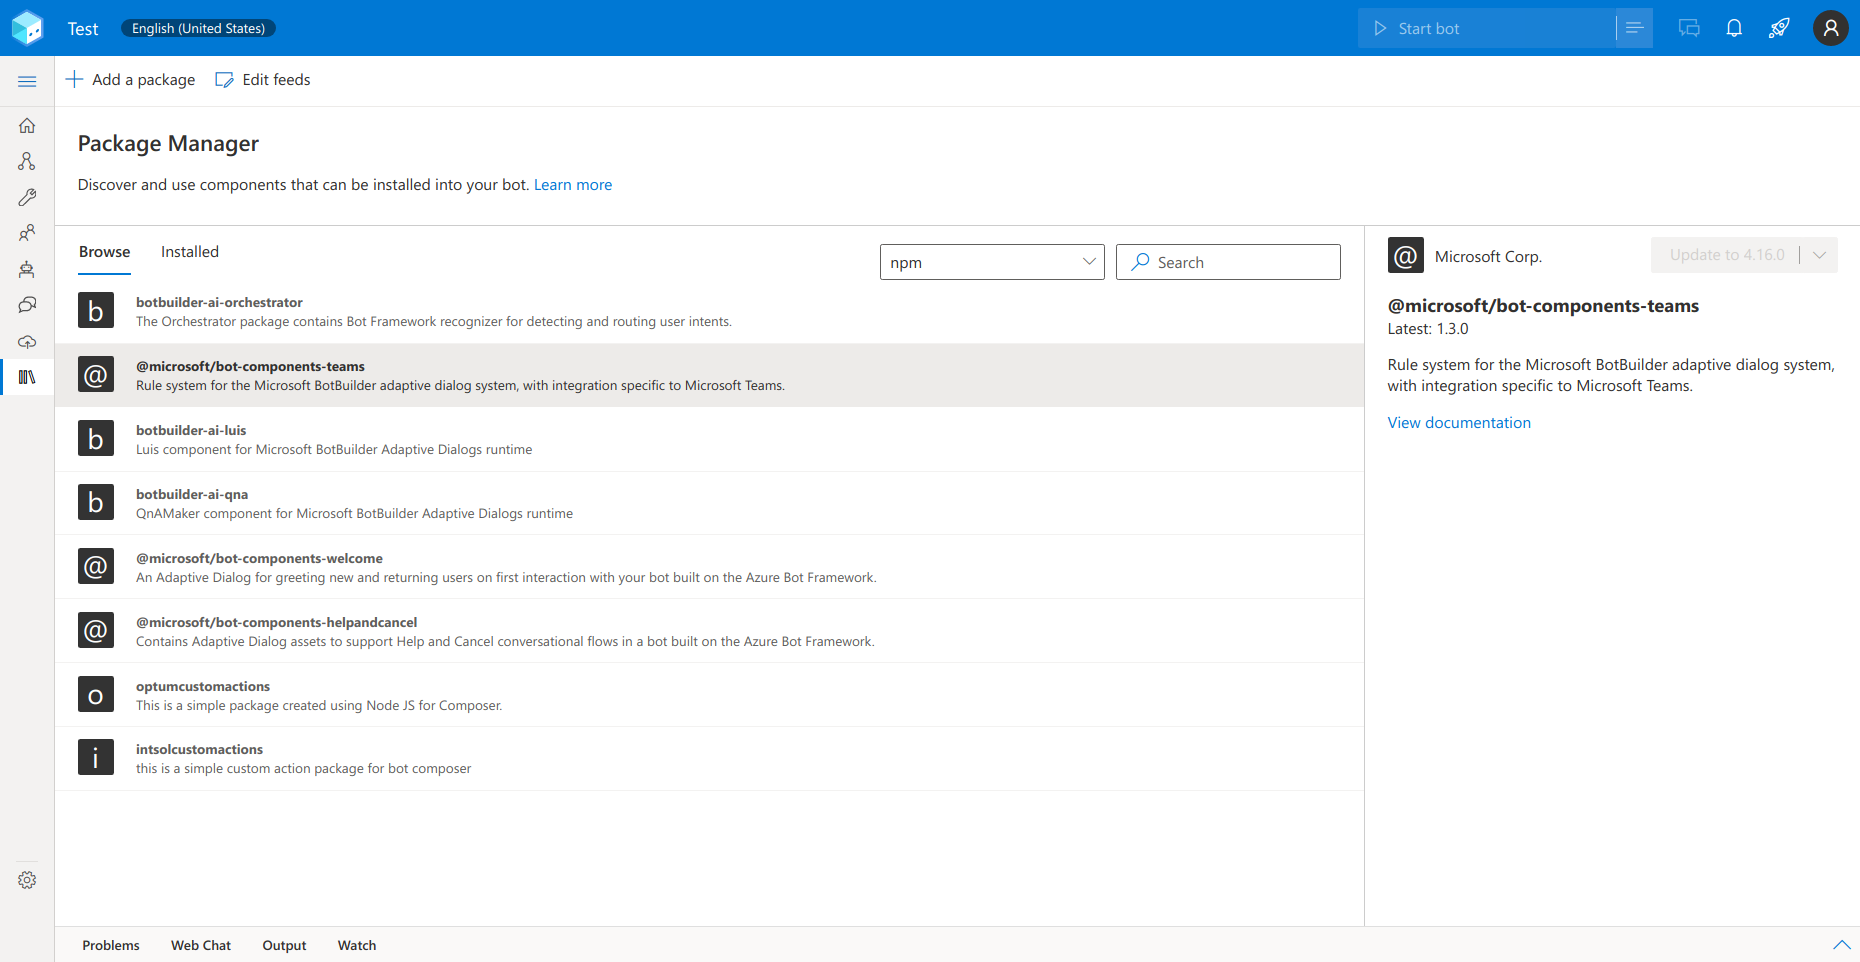Open the version dropdown next to Update button
The width and height of the screenshot is (1860, 962).
[x=1820, y=255]
